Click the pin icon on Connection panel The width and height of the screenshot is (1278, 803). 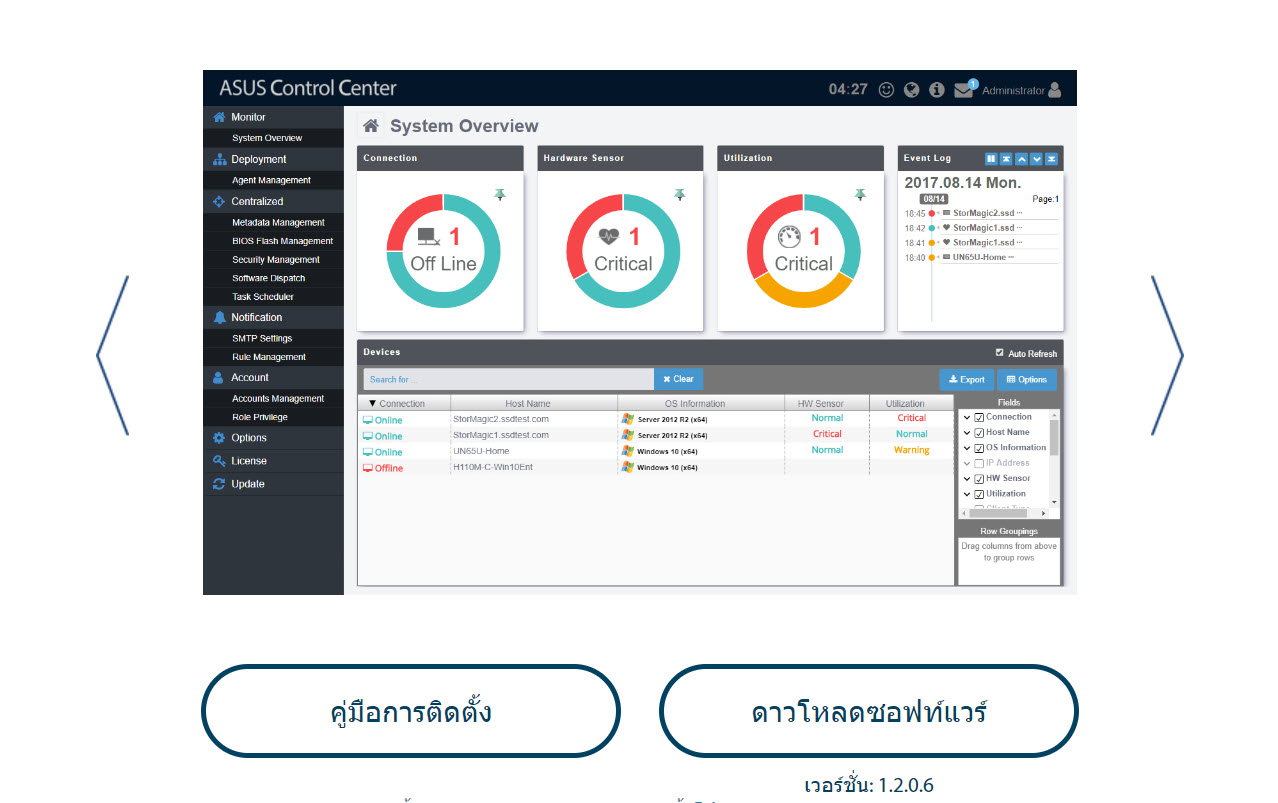500,195
